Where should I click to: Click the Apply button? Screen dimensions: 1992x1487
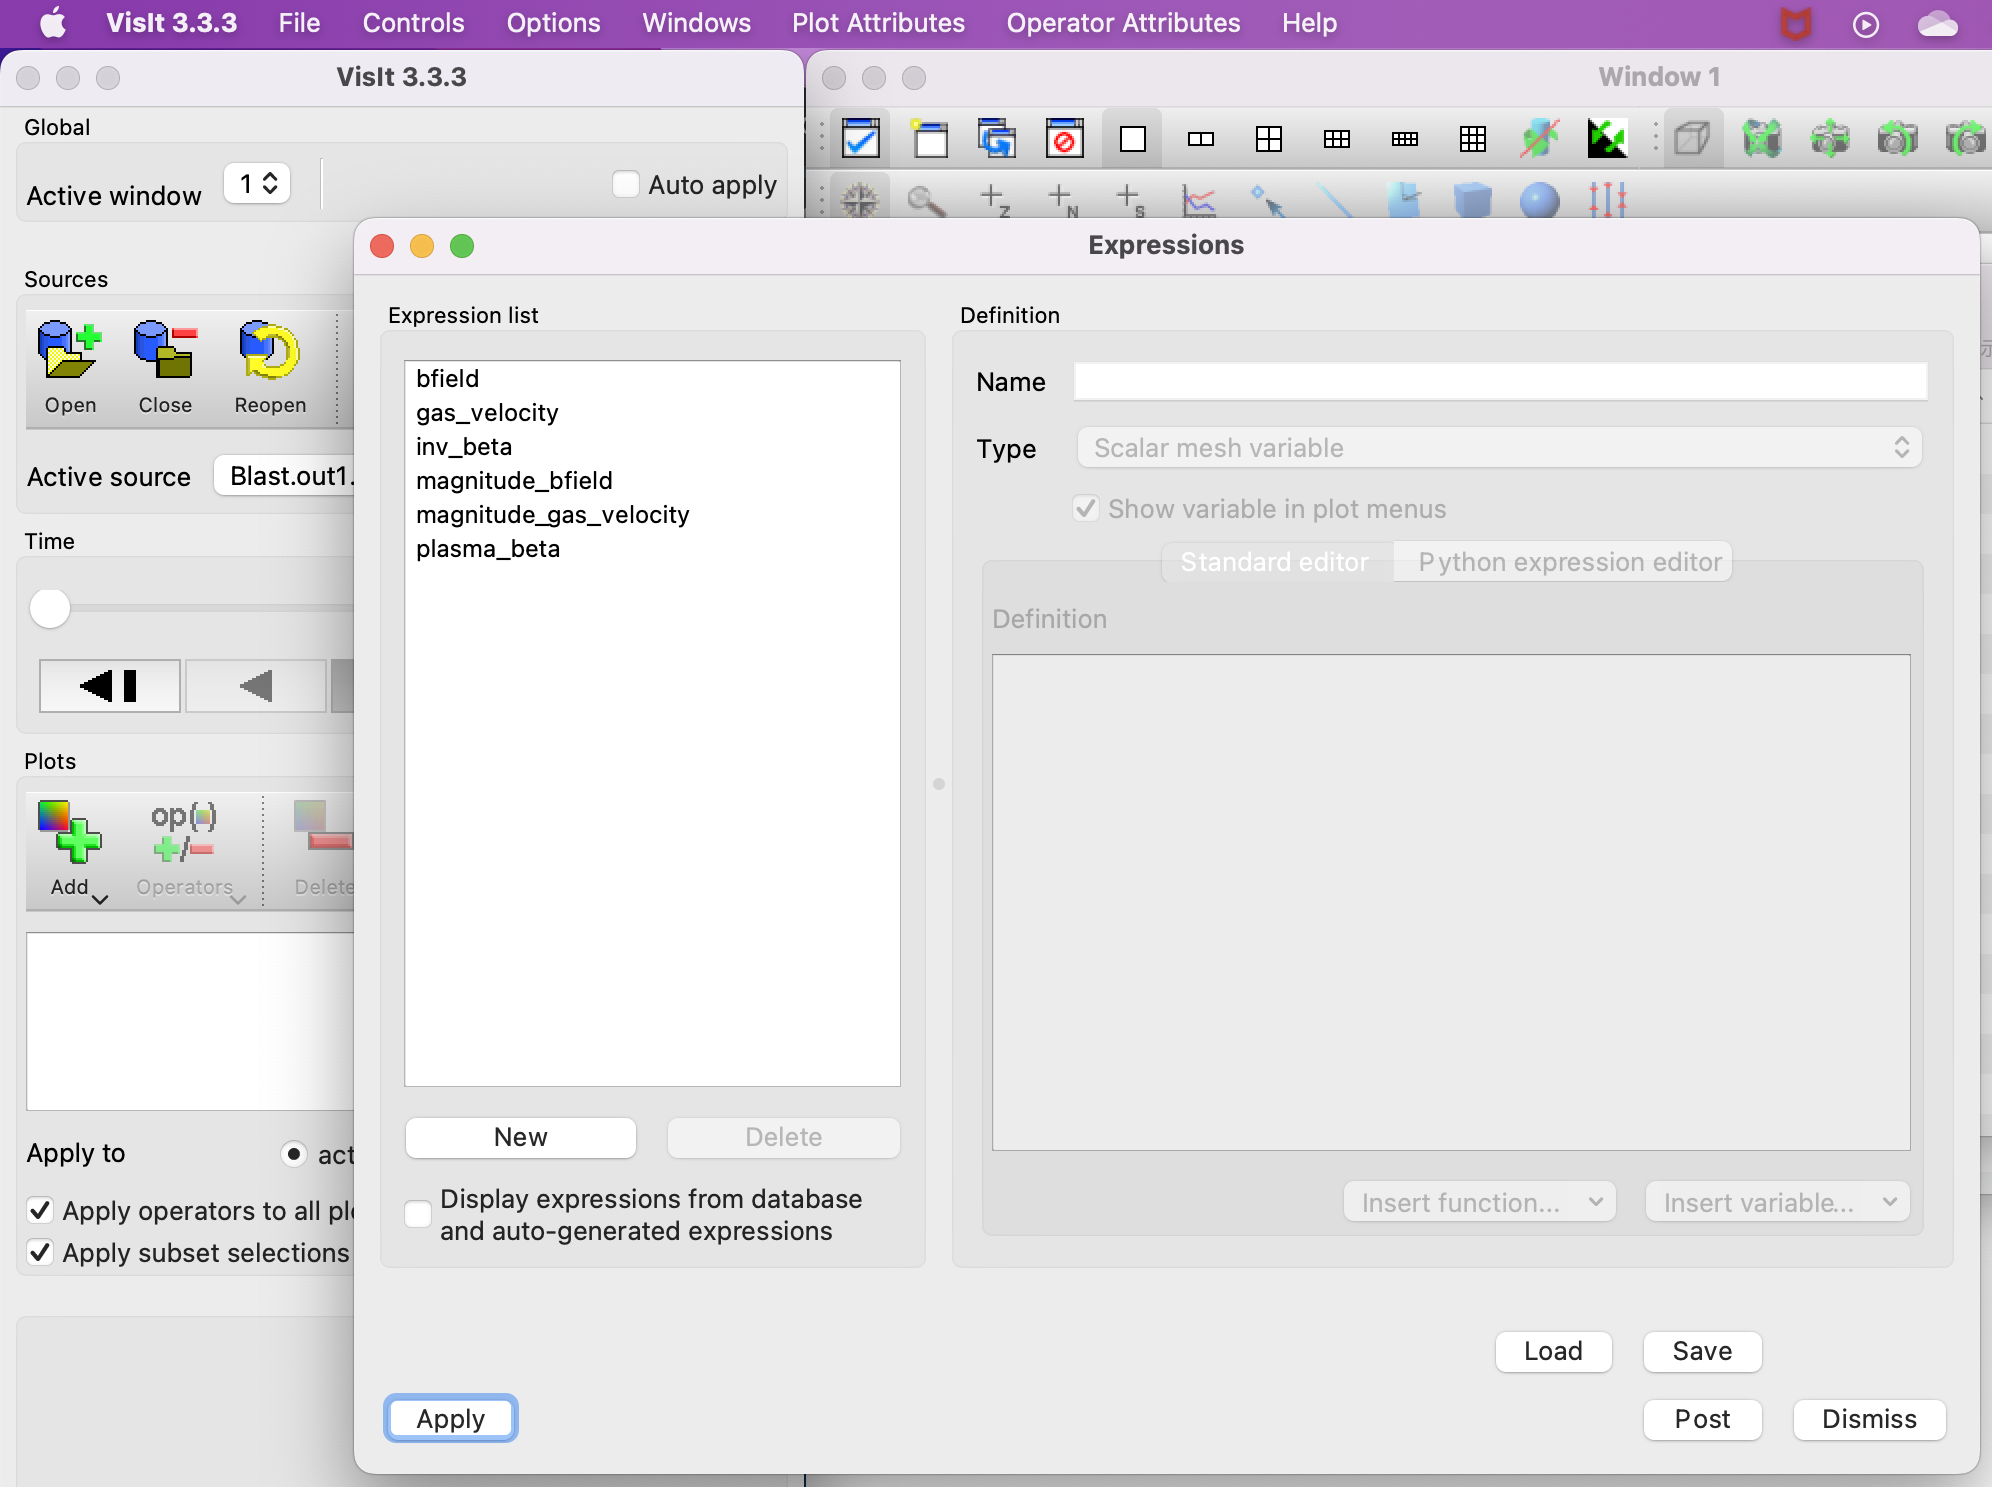[x=451, y=1419]
